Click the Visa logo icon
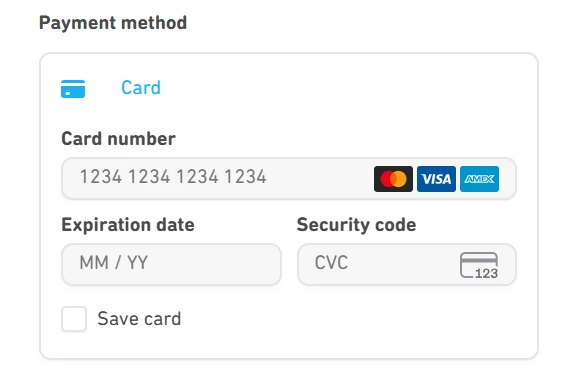The image size is (563, 377). pos(436,179)
